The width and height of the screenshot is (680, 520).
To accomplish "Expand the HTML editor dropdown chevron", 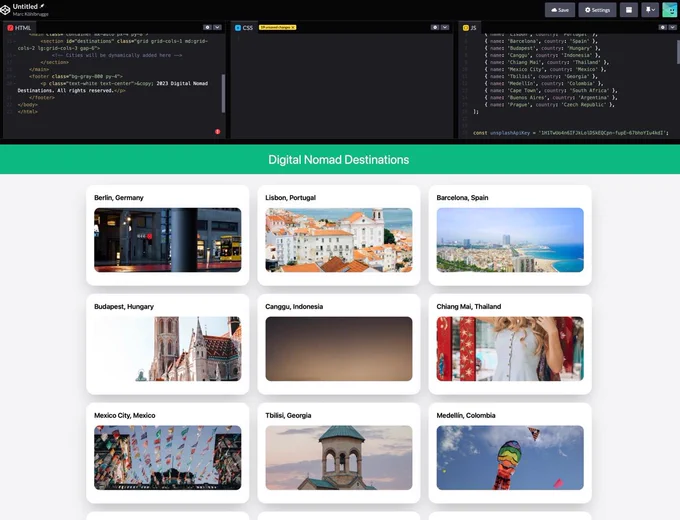I will 217,27.
